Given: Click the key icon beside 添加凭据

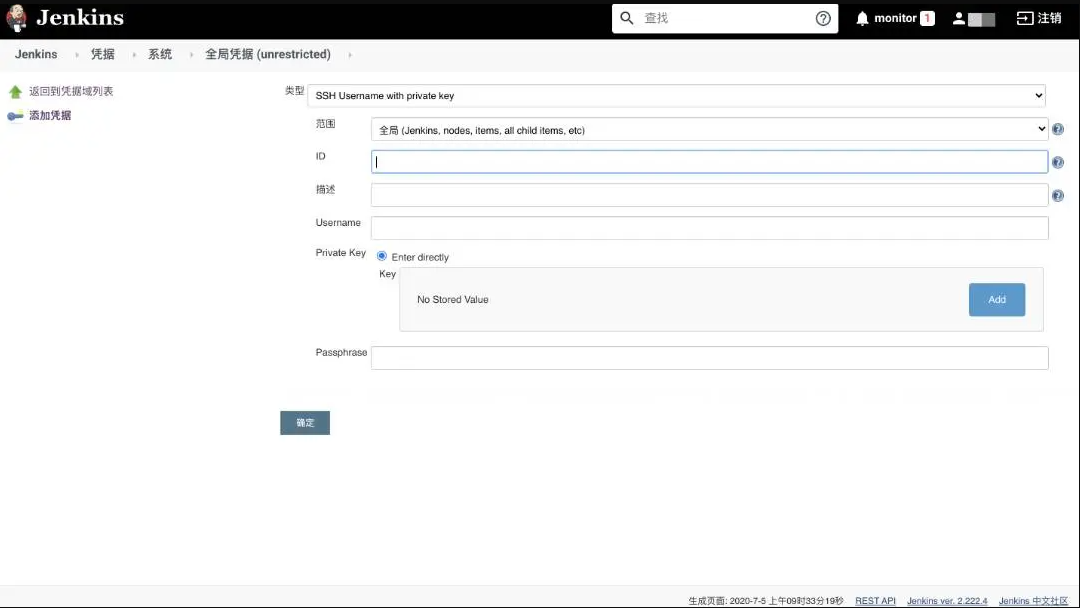Looking at the screenshot, I should point(15,116).
